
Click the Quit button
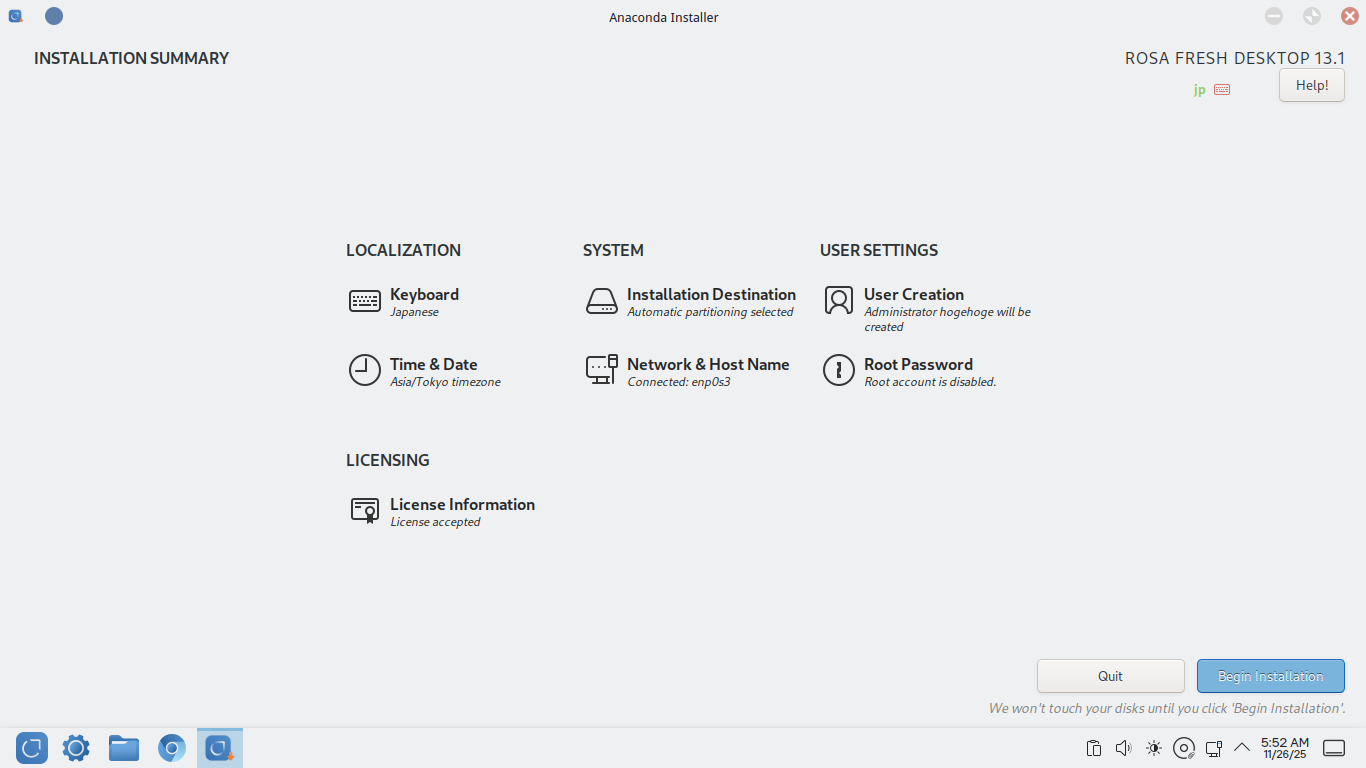click(1111, 676)
